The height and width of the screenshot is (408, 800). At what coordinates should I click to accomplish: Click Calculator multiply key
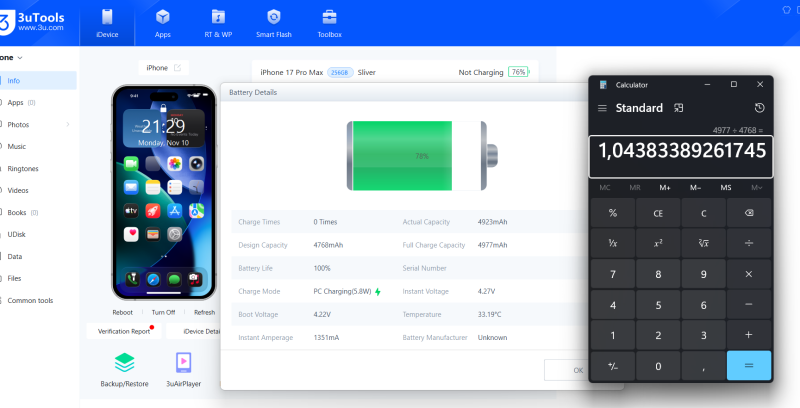pyautogui.click(x=749, y=274)
